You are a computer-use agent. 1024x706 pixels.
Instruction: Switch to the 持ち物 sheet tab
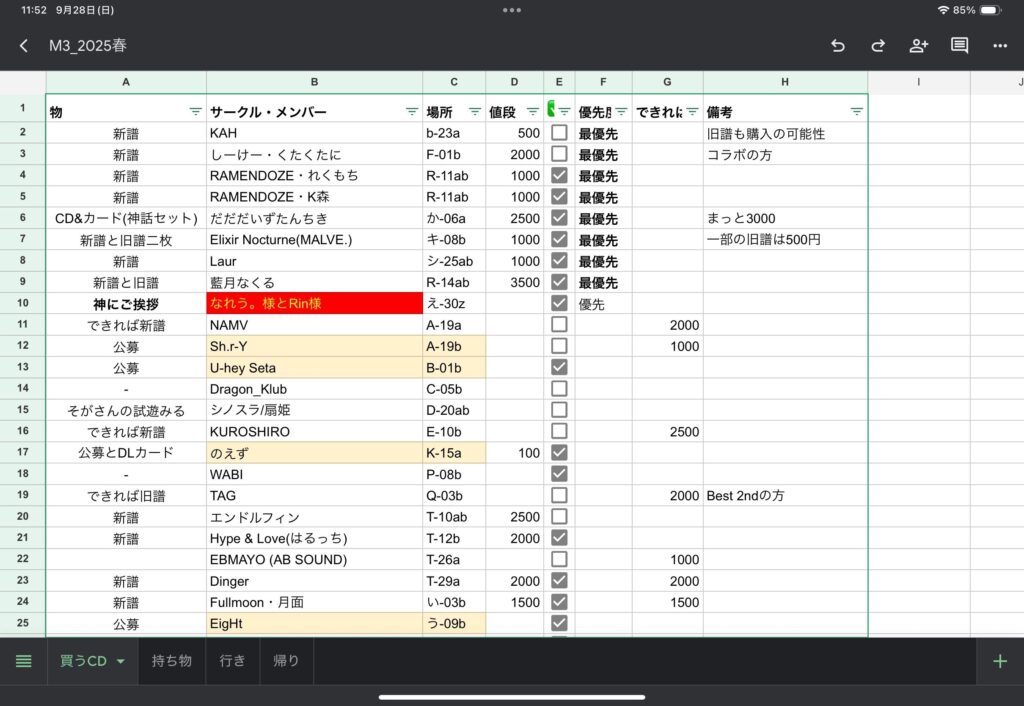172,661
